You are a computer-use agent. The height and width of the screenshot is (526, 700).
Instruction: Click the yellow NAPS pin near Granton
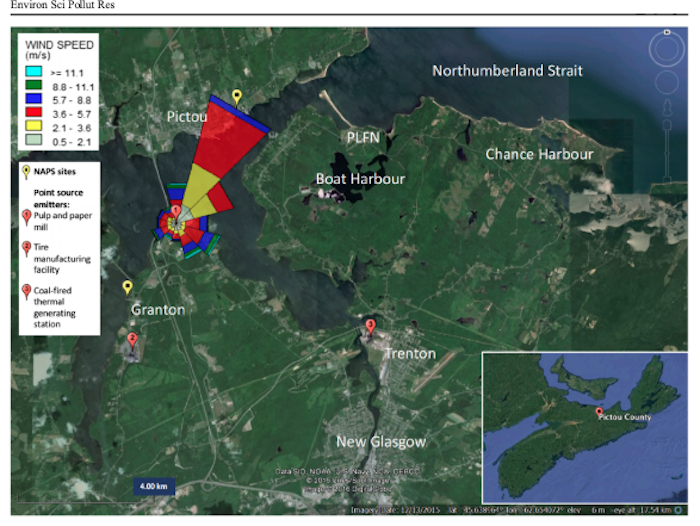coord(127,288)
